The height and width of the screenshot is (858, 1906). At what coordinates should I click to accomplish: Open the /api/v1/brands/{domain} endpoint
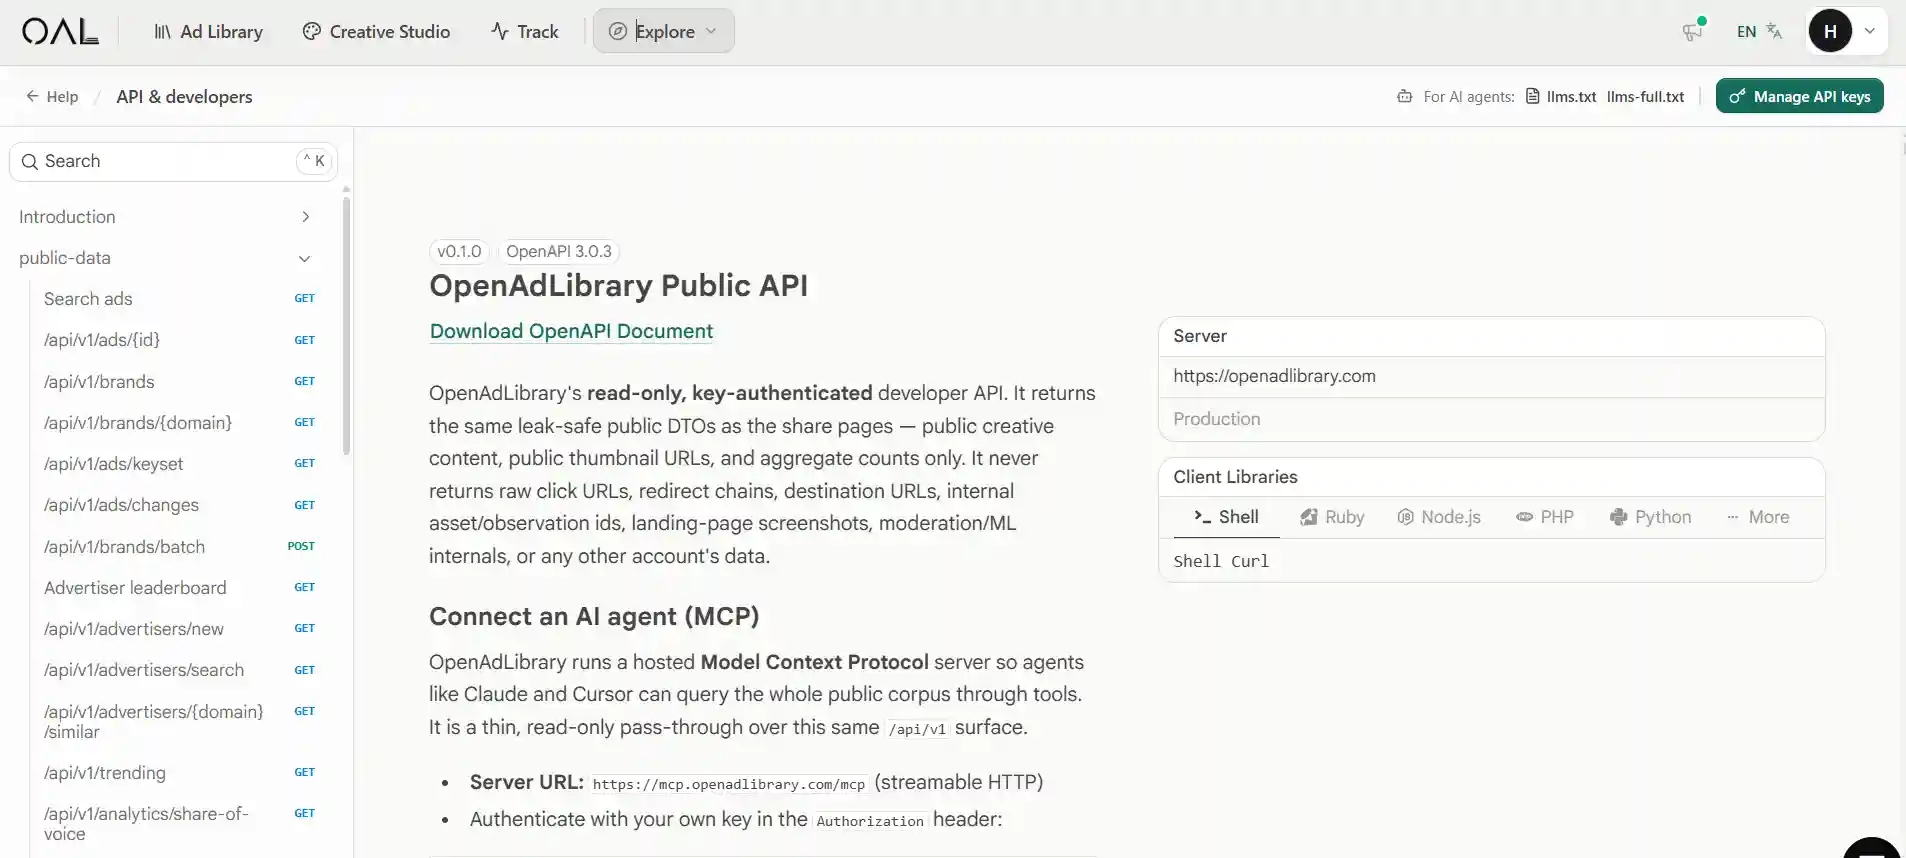[x=178, y=423]
